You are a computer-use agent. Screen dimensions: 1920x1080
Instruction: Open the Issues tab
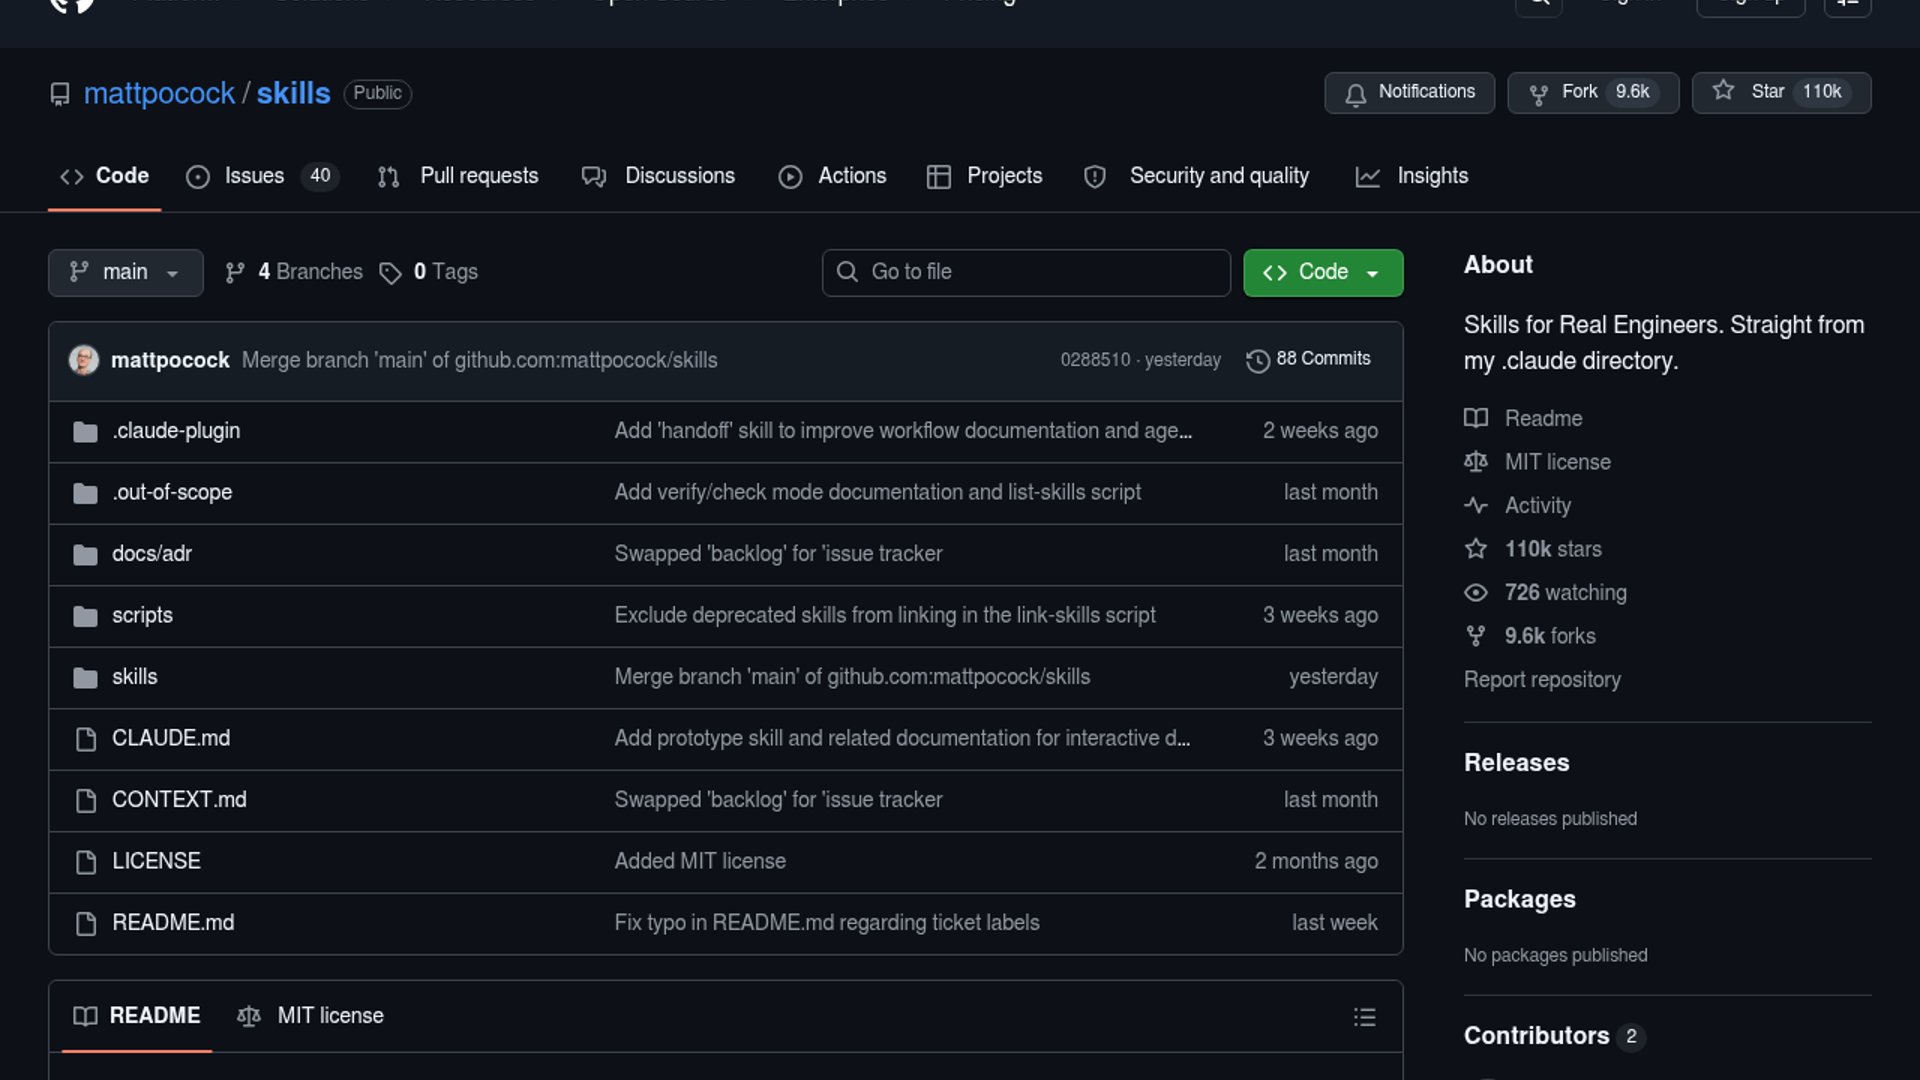(x=262, y=176)
